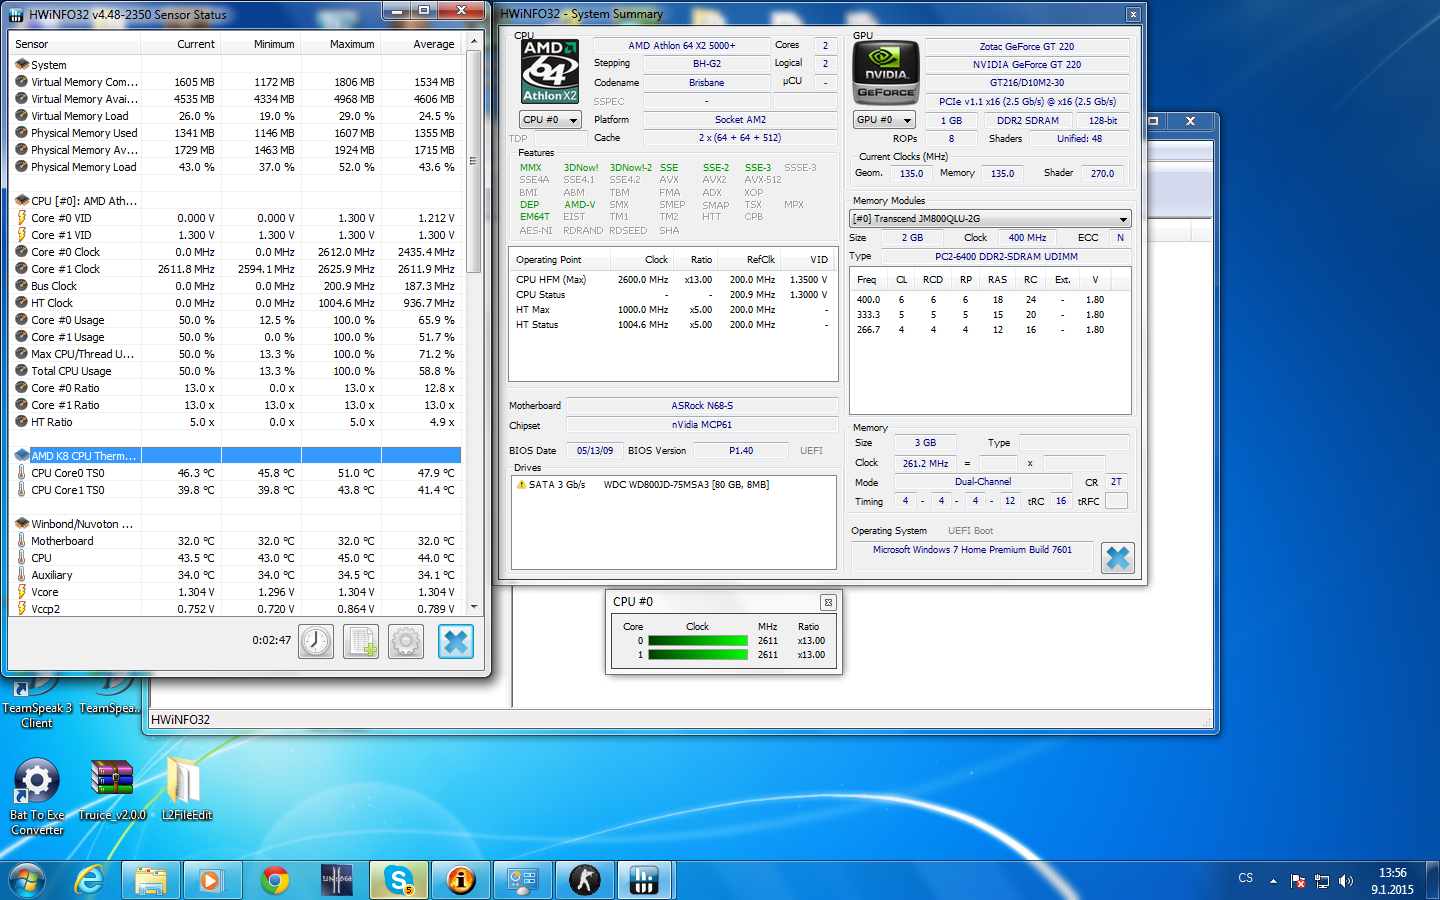Open Counter-Strike taskbar icon
The height and width of the screenshot is (900, 1440).
click(x=585, y=880)
